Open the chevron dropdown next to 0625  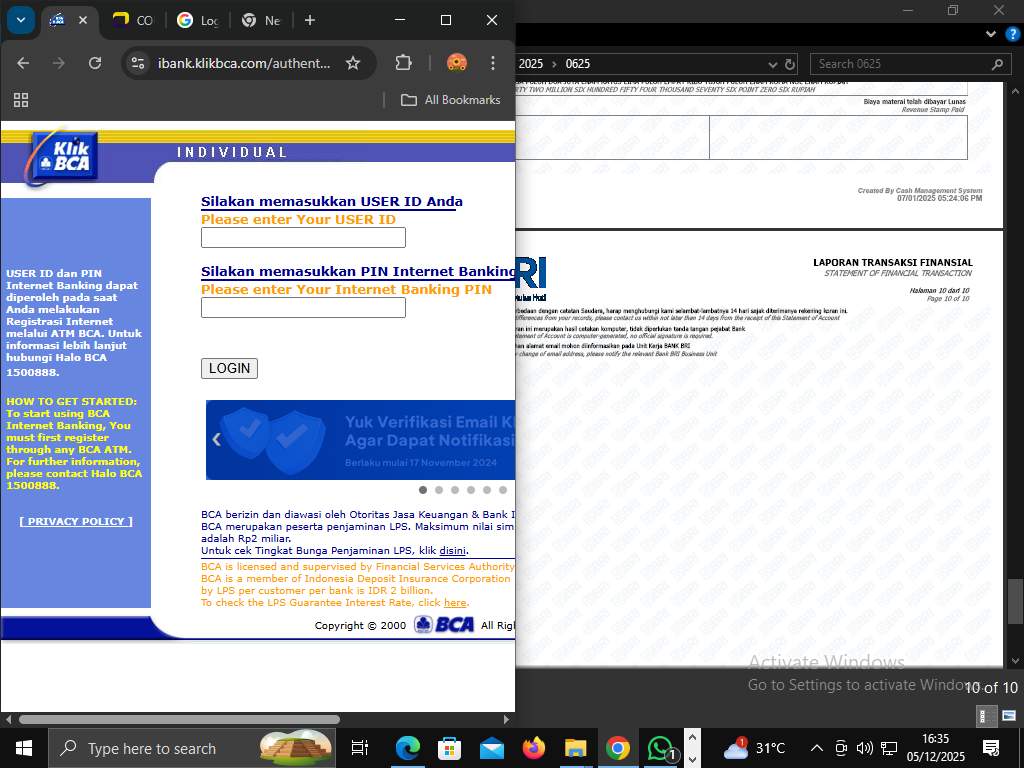[x=773, y=63]
